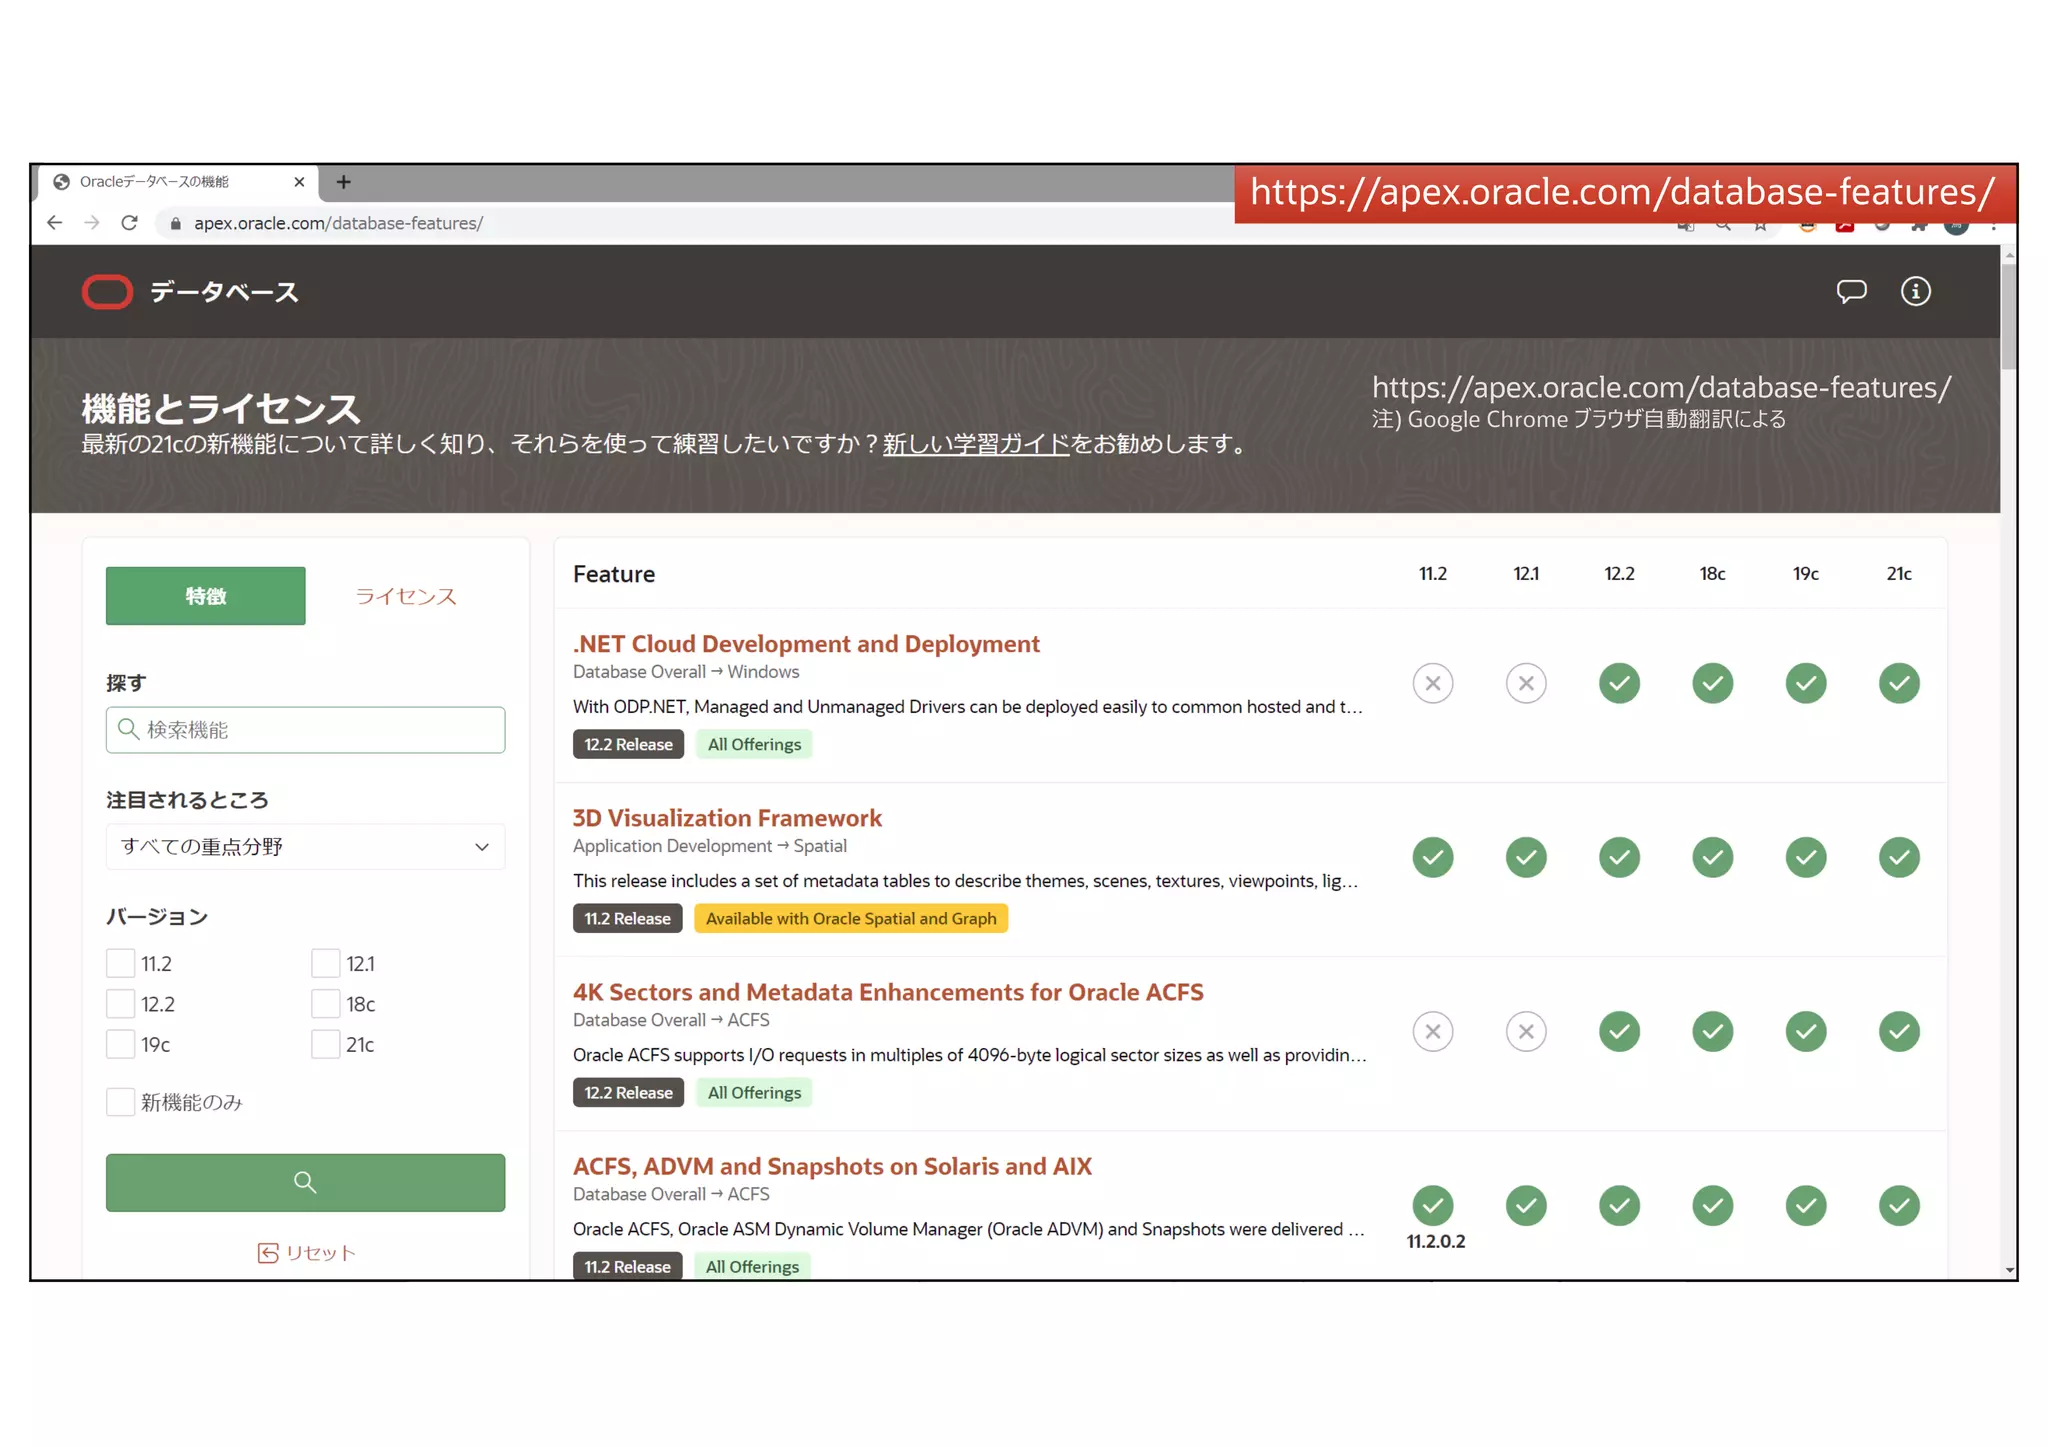Click the Feature column header
Screen dimensions: 2048x1447
(614, 574)
